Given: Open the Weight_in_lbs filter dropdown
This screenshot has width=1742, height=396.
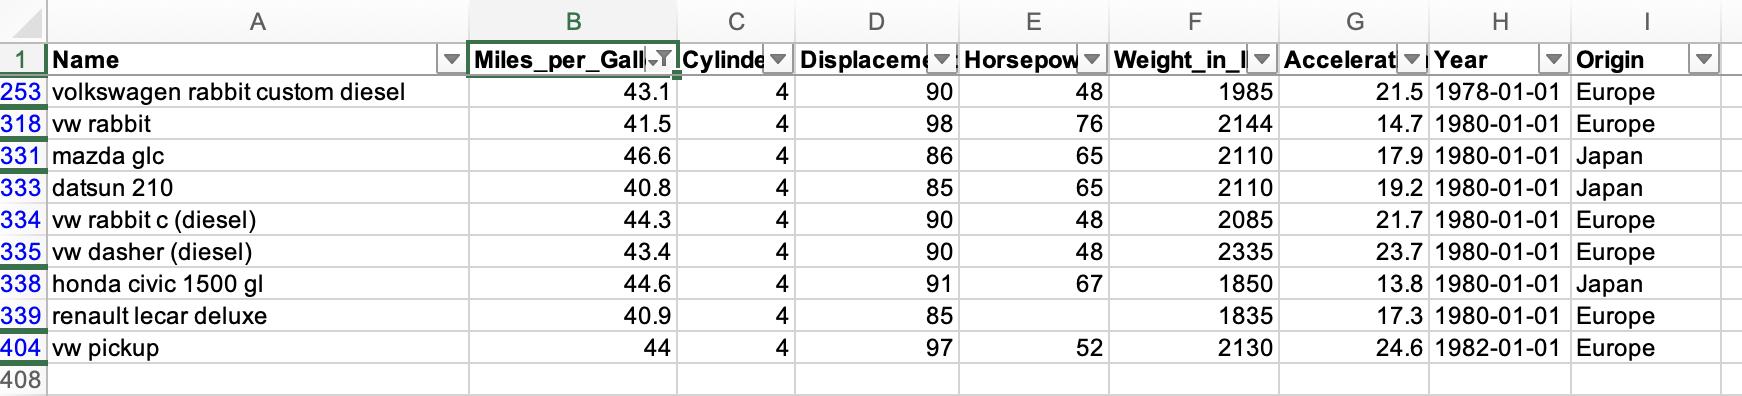Looking at the screenshot, I should pos(1262,60).
